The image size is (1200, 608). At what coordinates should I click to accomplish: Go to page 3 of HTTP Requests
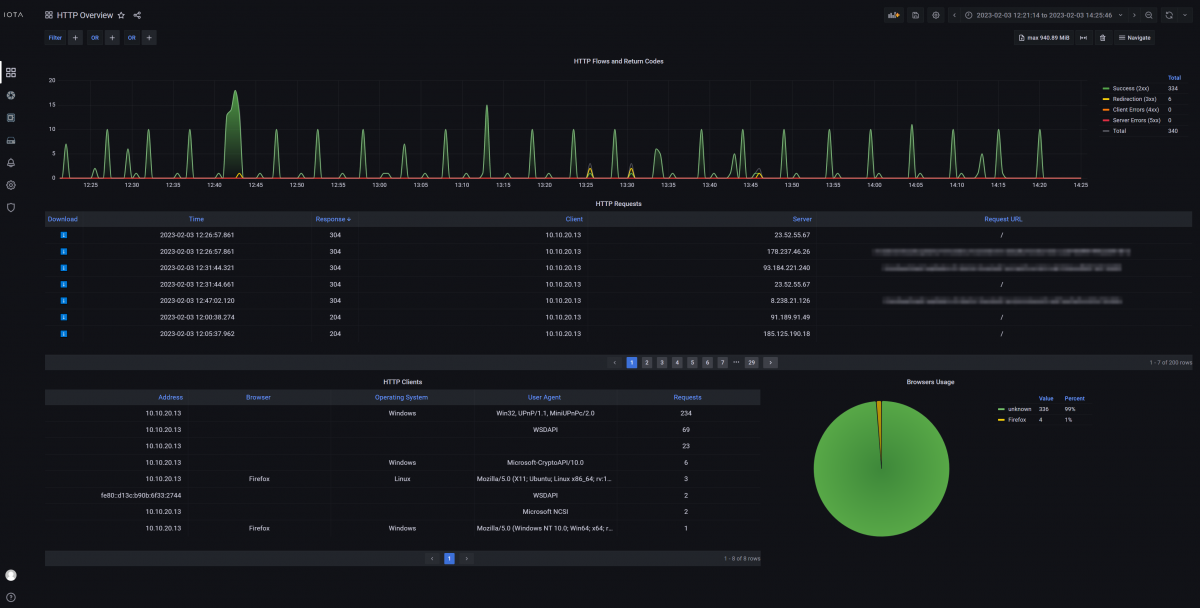tap(662, 362)
